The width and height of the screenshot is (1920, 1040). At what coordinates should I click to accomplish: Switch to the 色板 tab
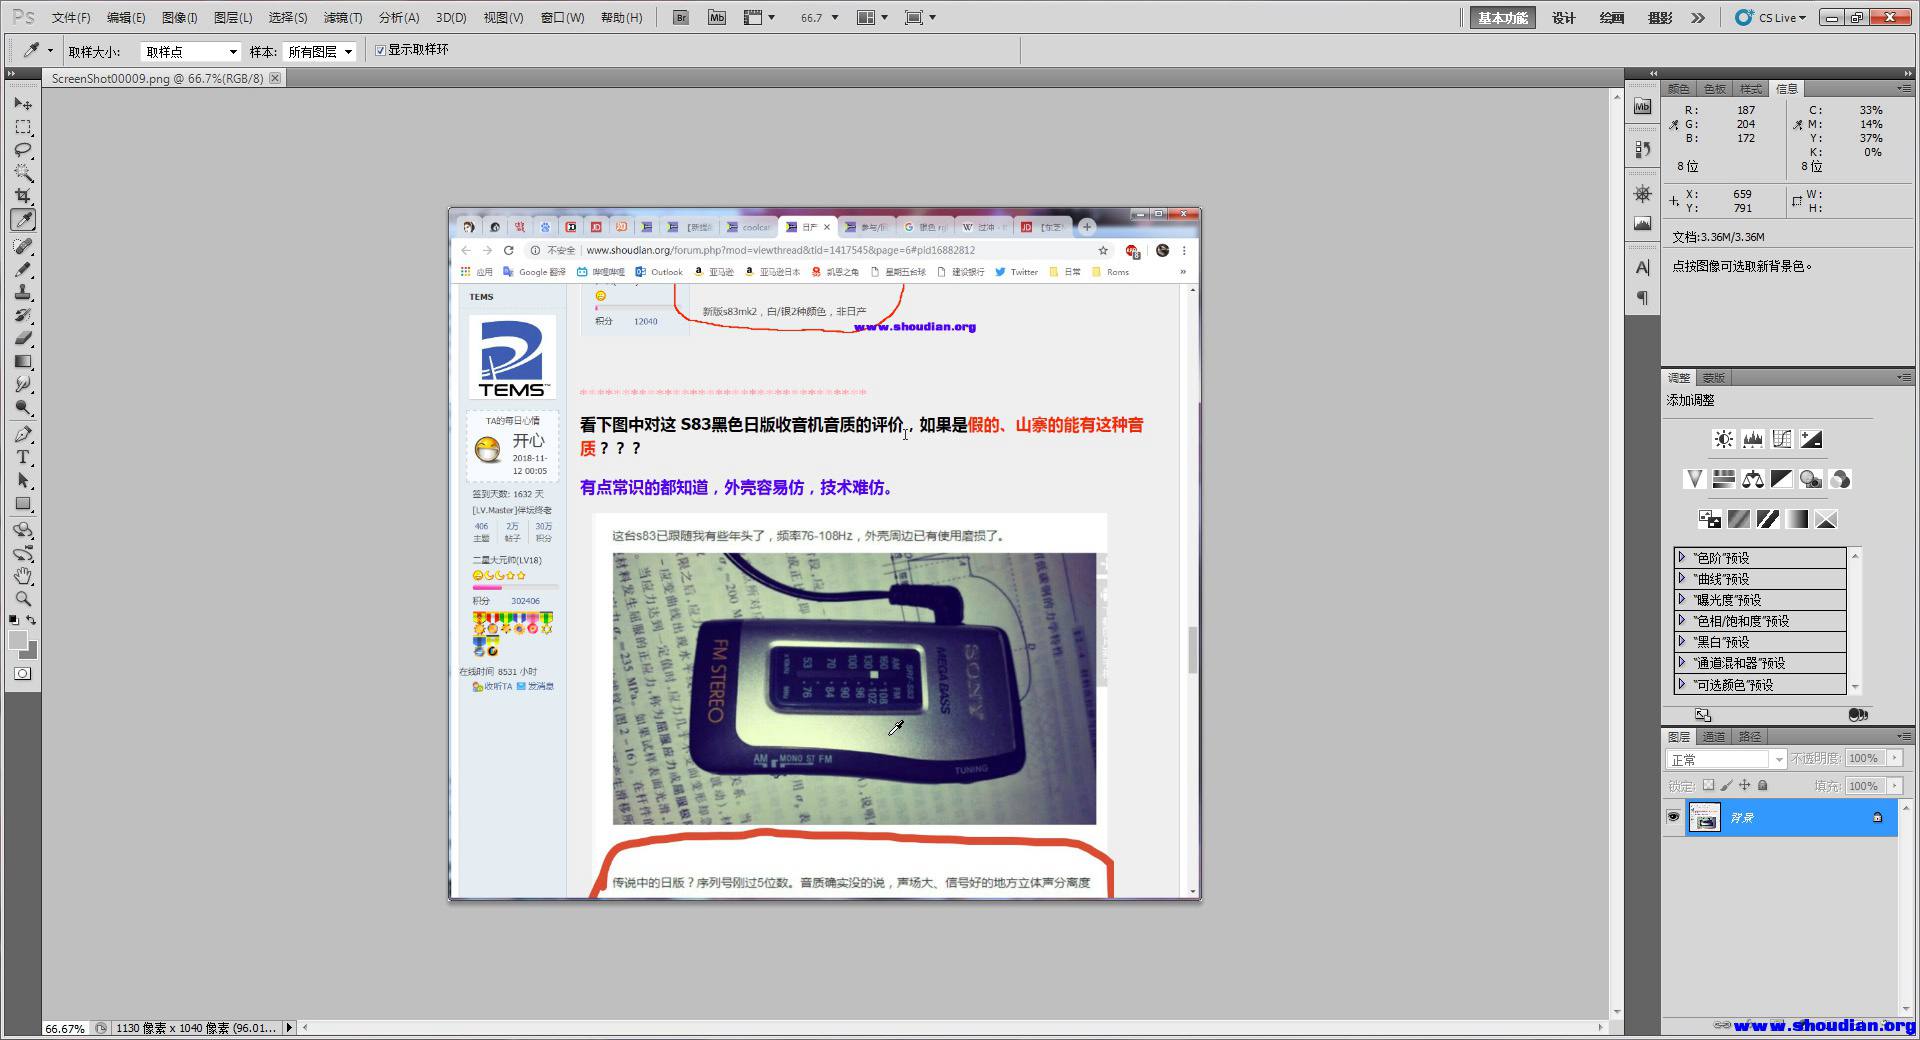coord(1715,88)
